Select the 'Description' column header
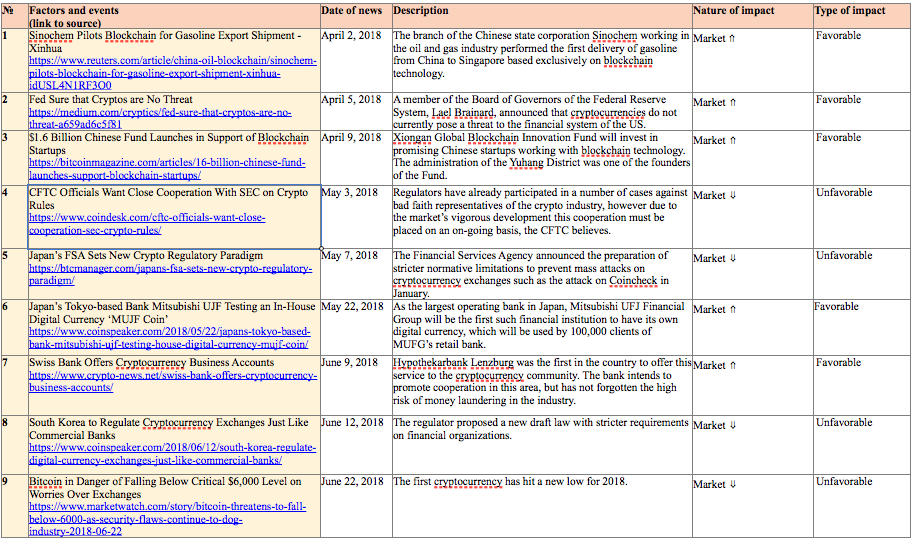 tap(542, 16)
